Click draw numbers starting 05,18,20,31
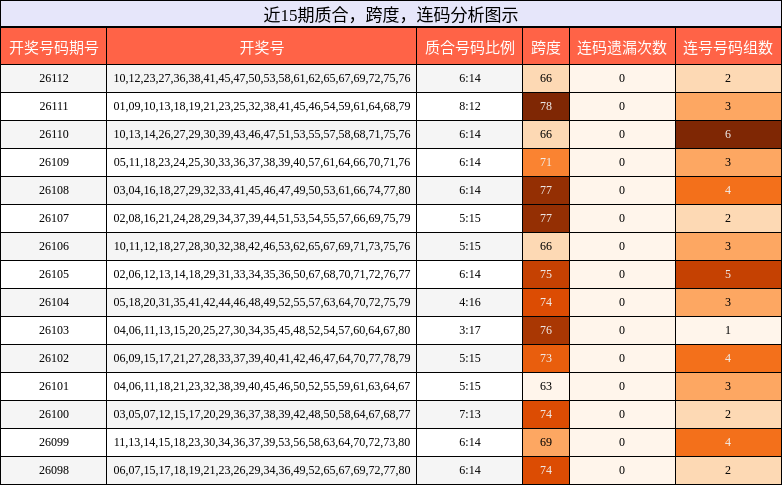This screenshot has width=782, height=485. 262,301
